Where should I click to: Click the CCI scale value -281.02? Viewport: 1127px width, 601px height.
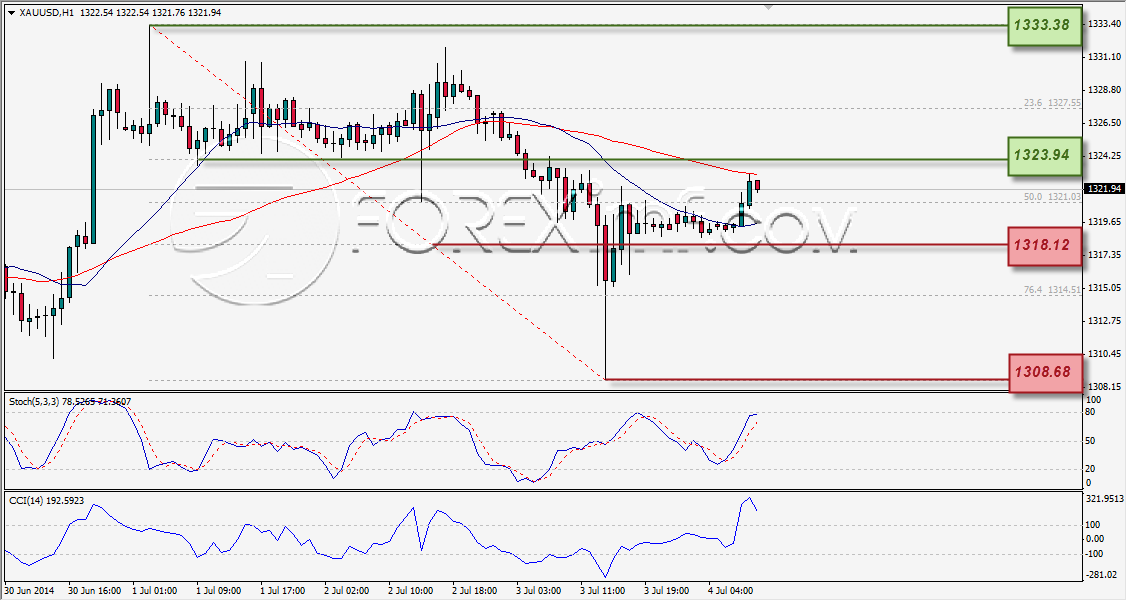[1101, 574]
